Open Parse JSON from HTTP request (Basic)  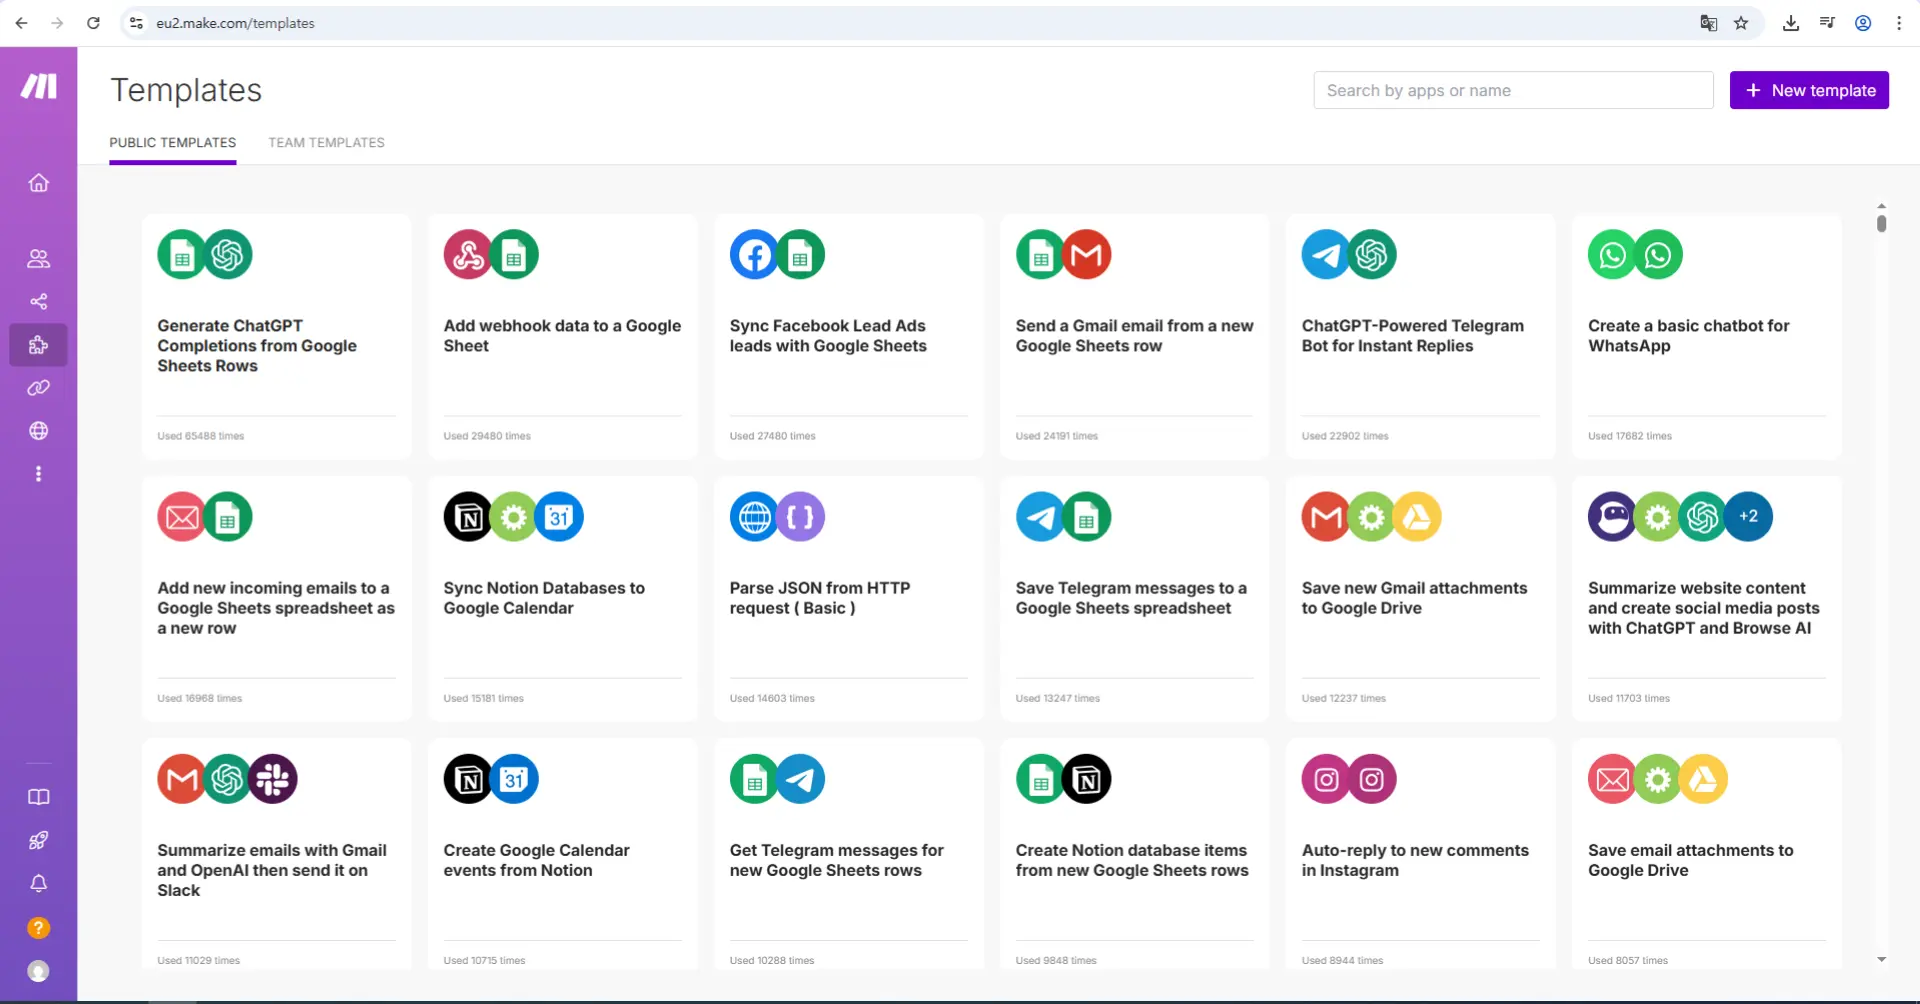coord(849,599)
